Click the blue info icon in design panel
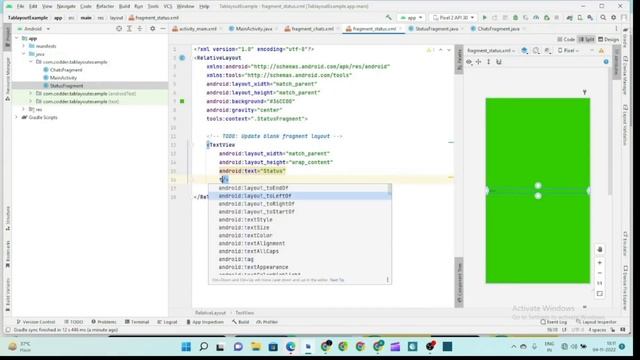The image size is (640, 360). 606,62
